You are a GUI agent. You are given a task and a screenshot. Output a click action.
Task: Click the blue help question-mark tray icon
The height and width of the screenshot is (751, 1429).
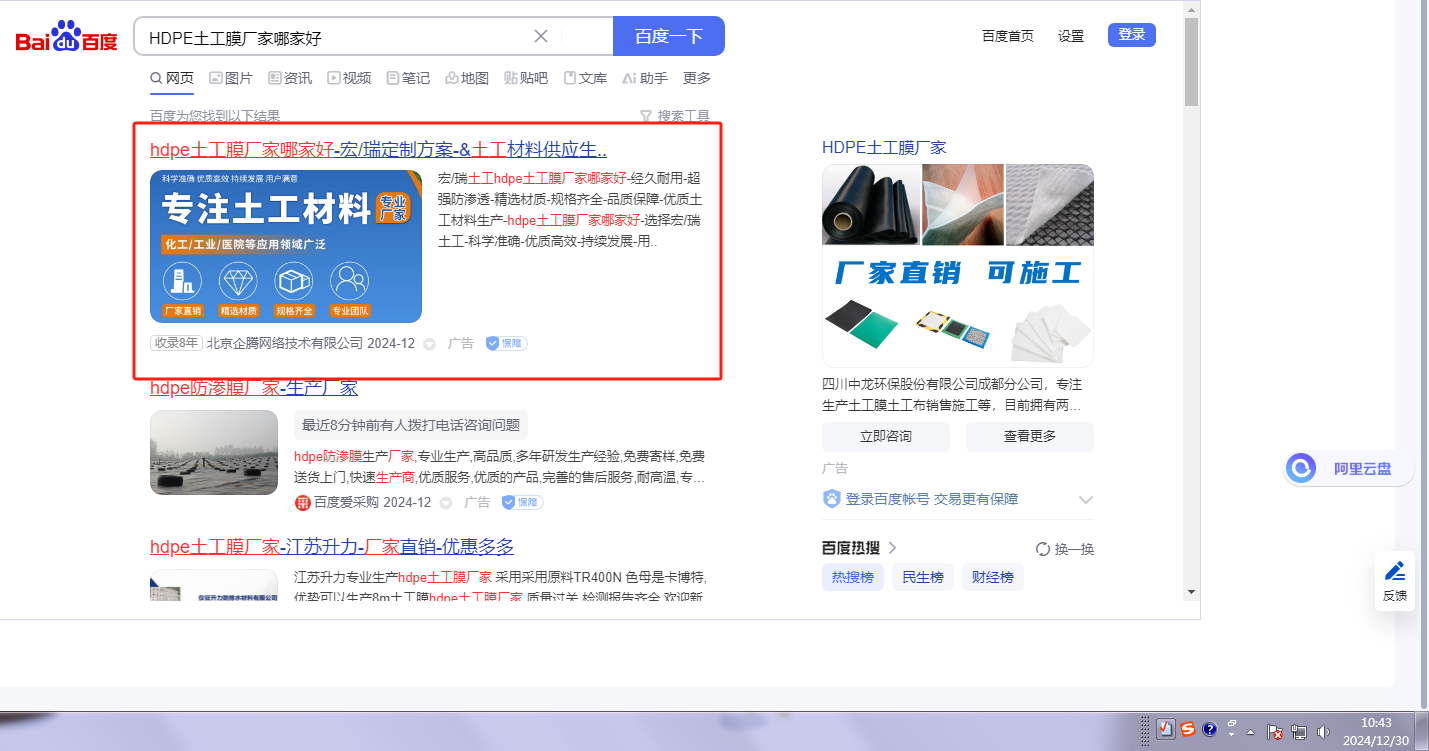(x=1209, y=729)
